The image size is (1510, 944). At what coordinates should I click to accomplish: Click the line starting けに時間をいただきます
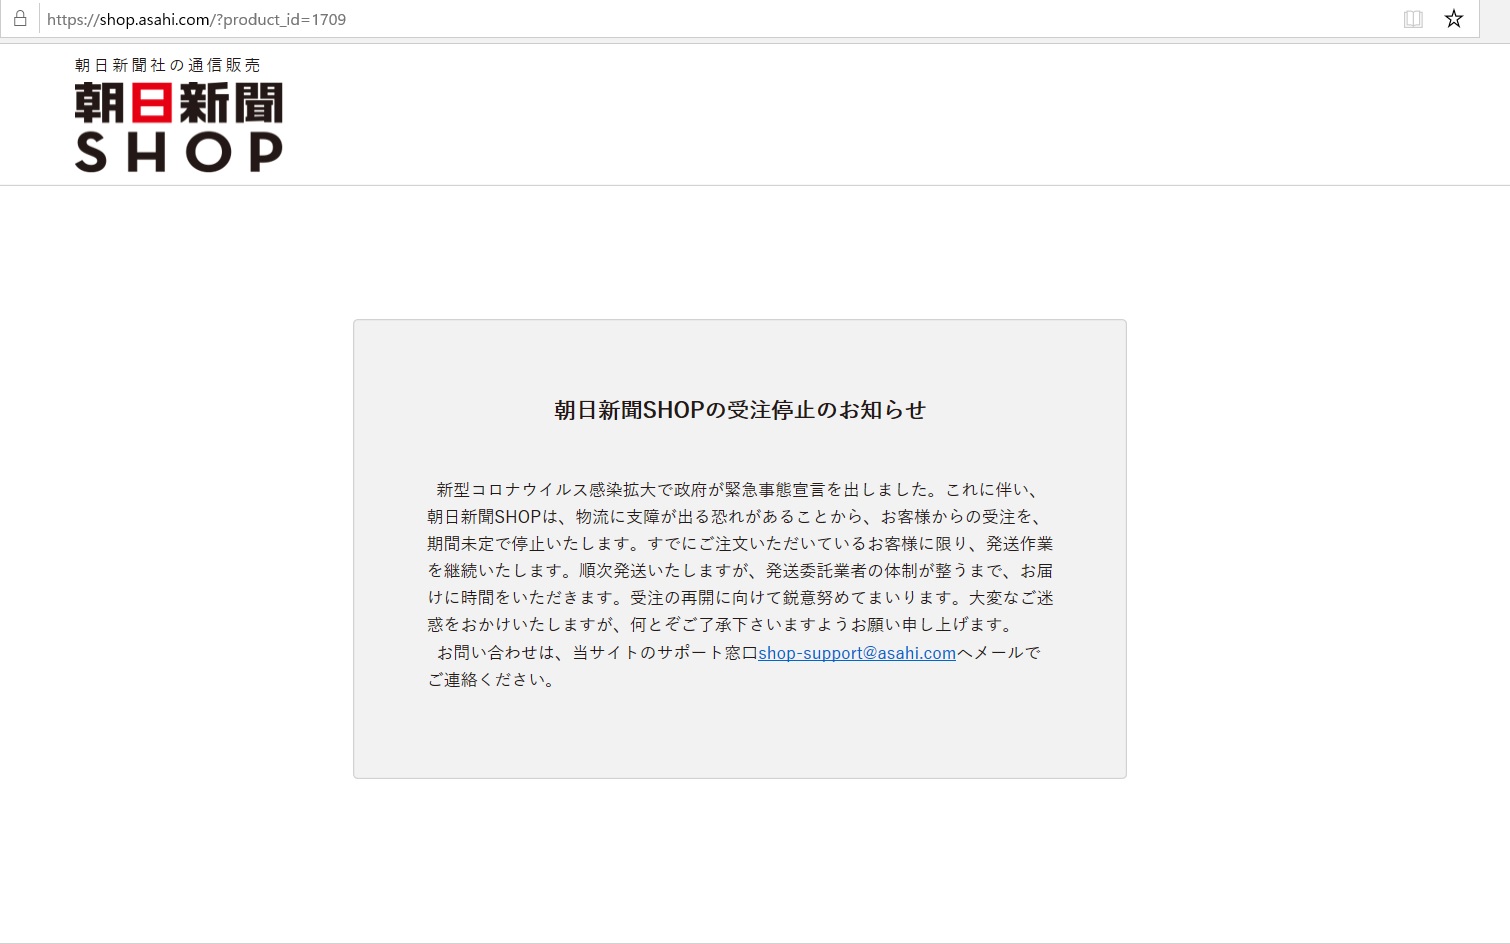coord(740,598)
